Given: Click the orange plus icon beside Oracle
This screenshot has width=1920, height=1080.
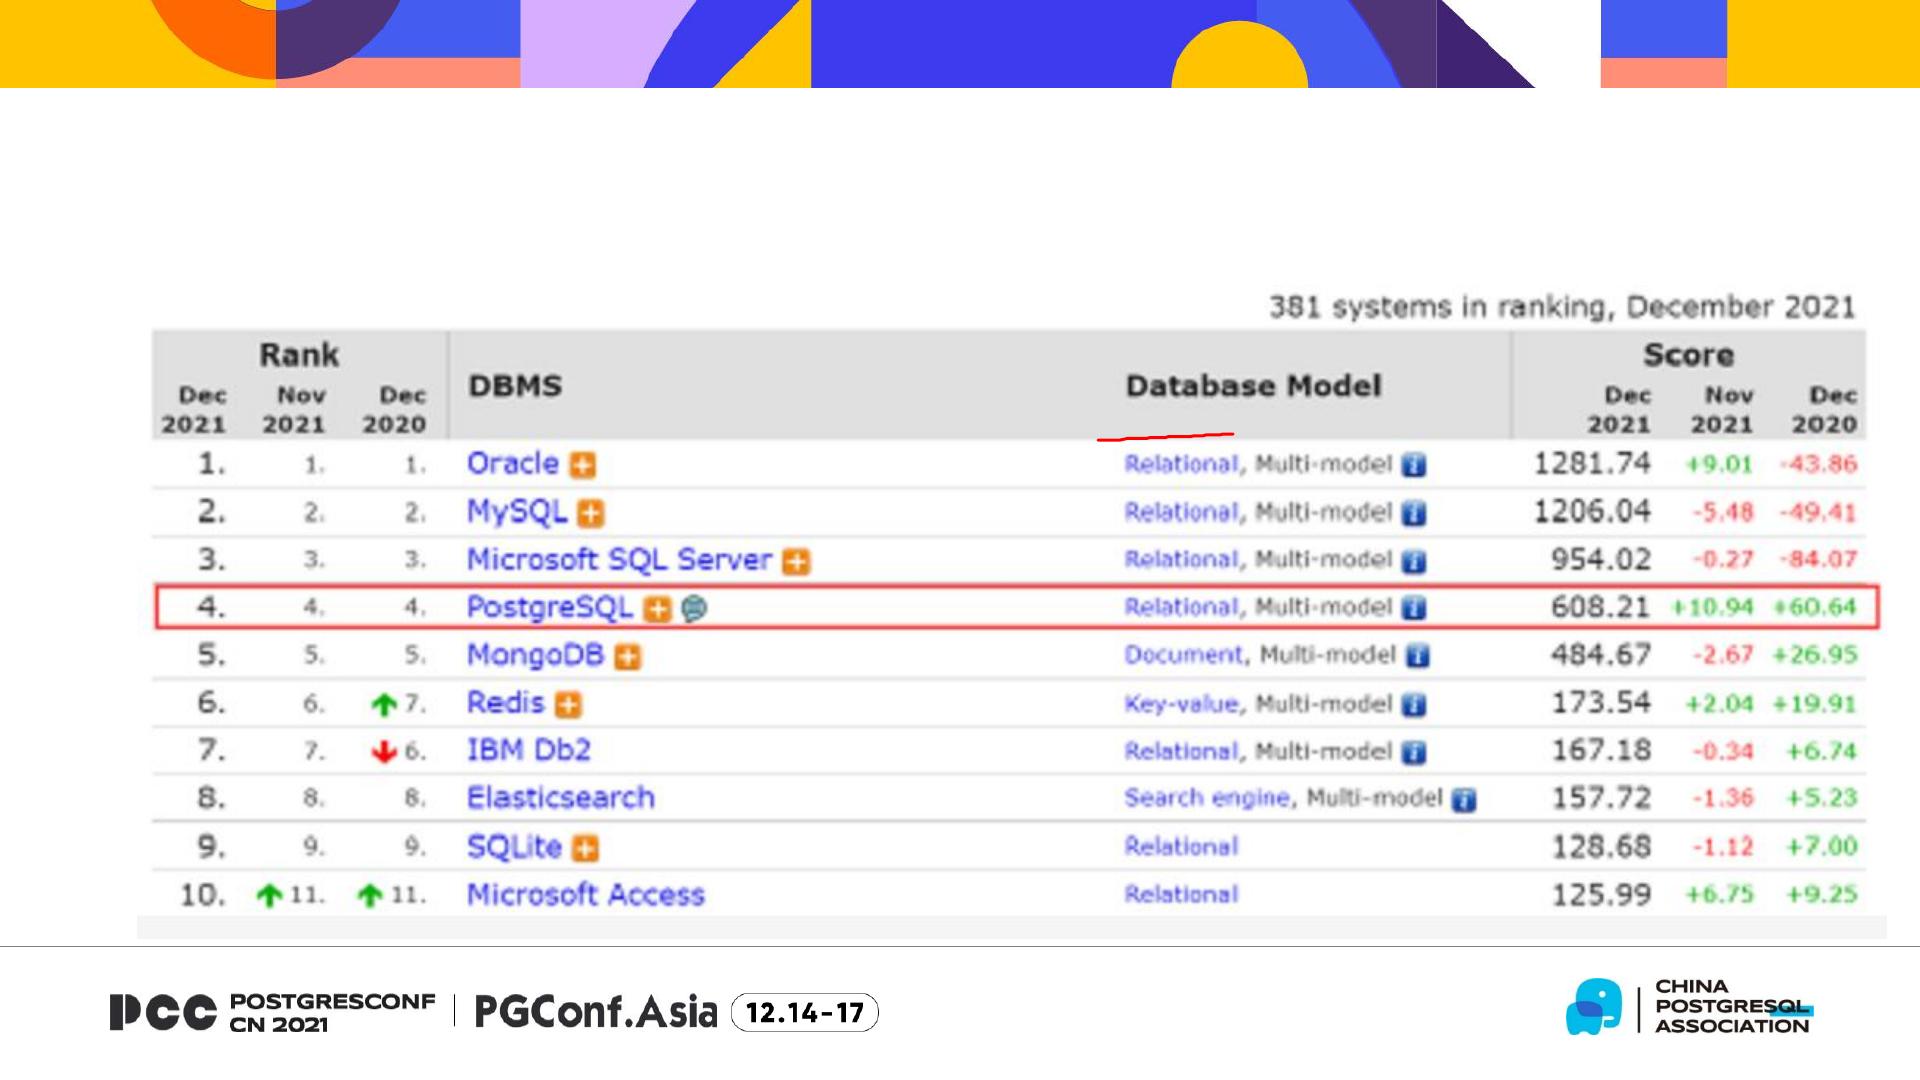Looking at the screenshot, I should click(x=583, y=465).
